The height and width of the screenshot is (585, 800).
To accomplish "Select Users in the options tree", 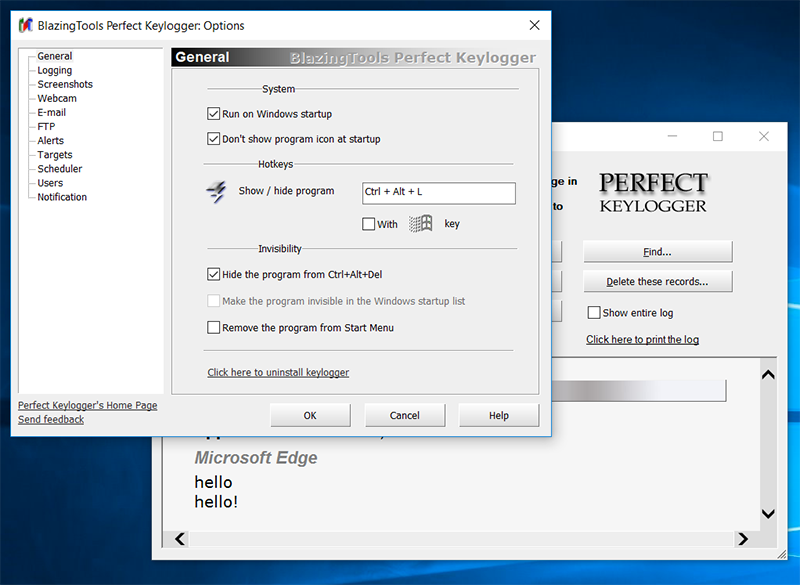I will coord(50,183).
